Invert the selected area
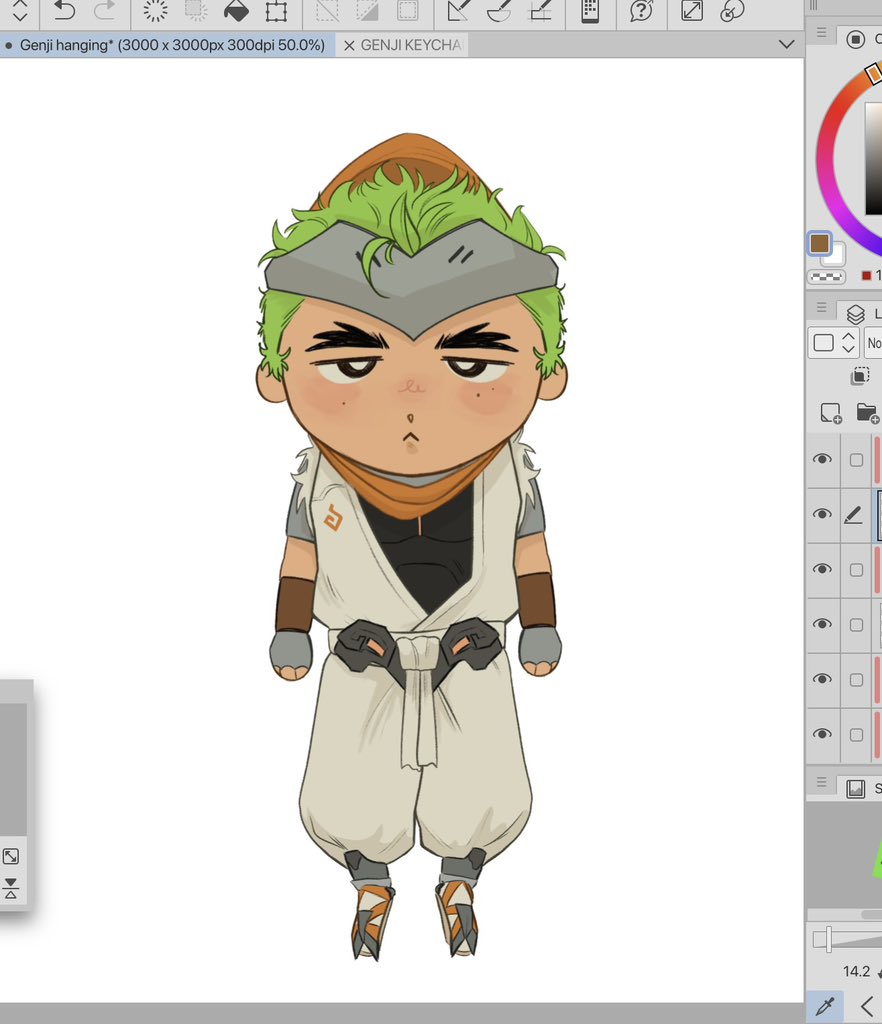 pyautogui.click(x=367, y=11)
